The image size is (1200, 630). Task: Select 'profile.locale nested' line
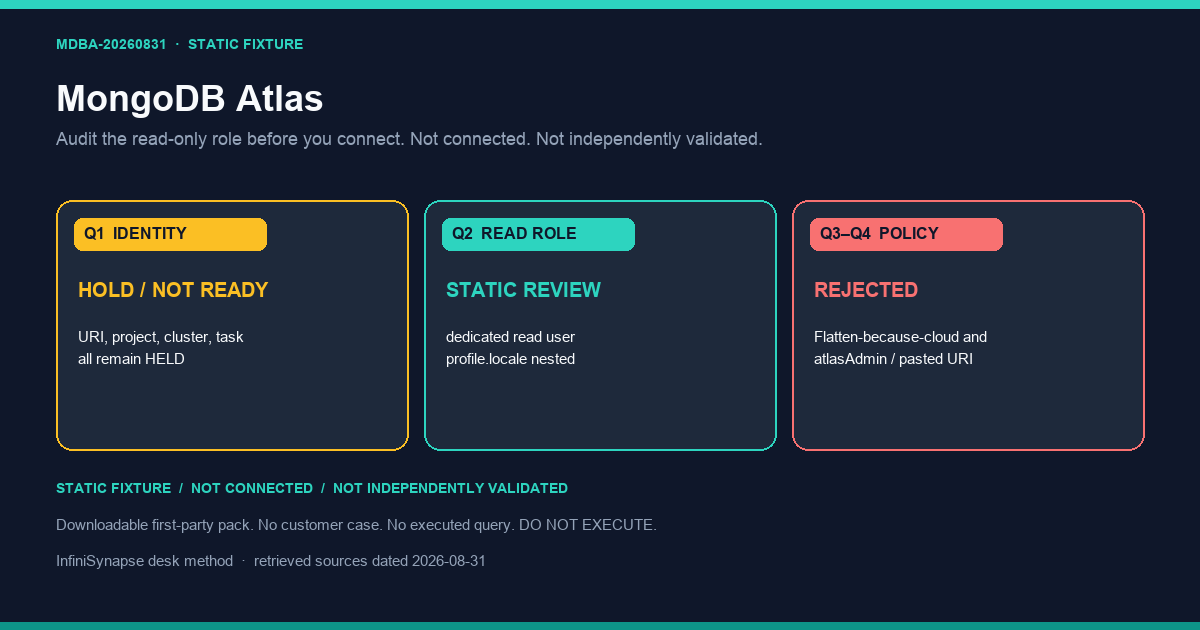click(510, 359)
